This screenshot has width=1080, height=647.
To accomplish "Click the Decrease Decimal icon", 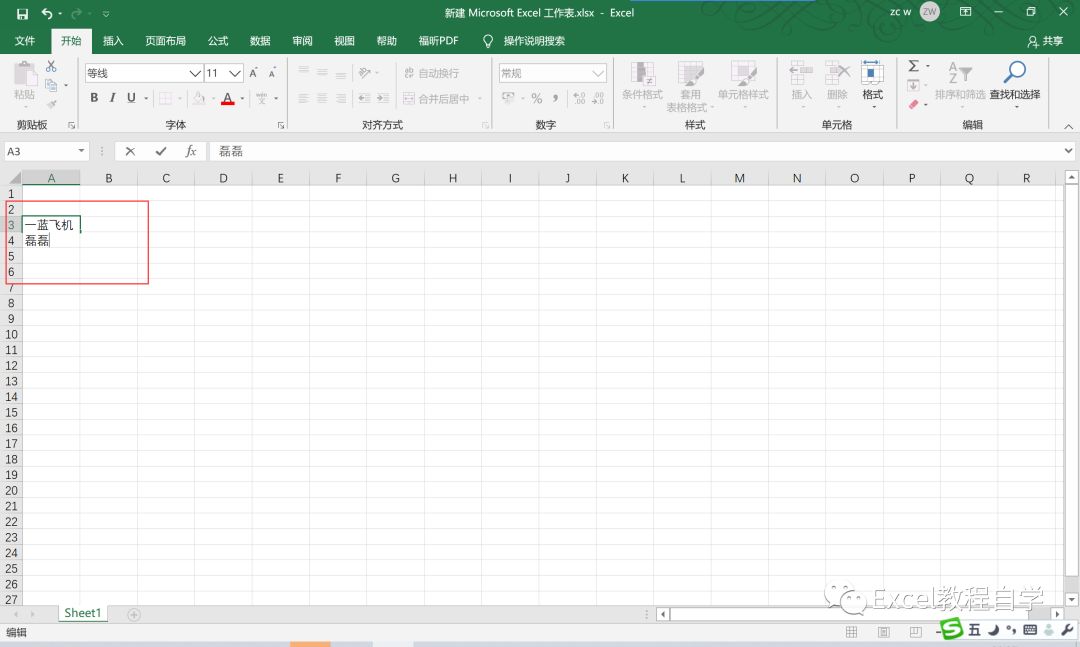I will pyautogui.click(x=598, y=99).
